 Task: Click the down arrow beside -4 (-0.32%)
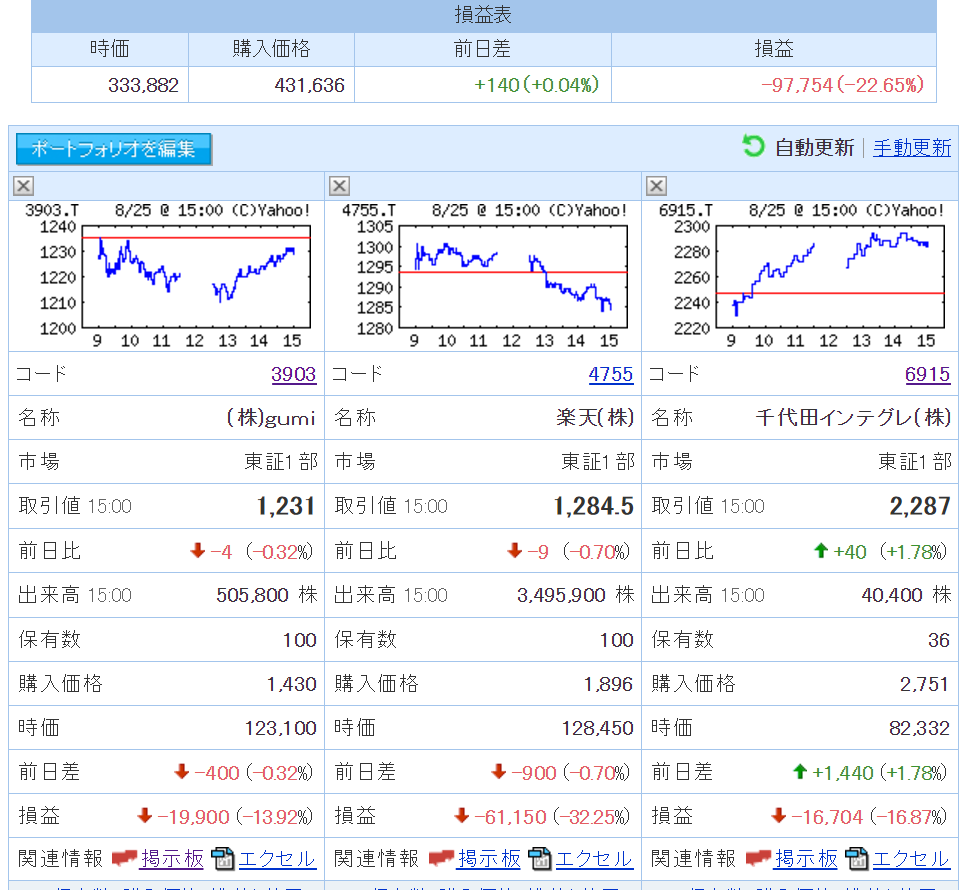(x=198, y=551)
